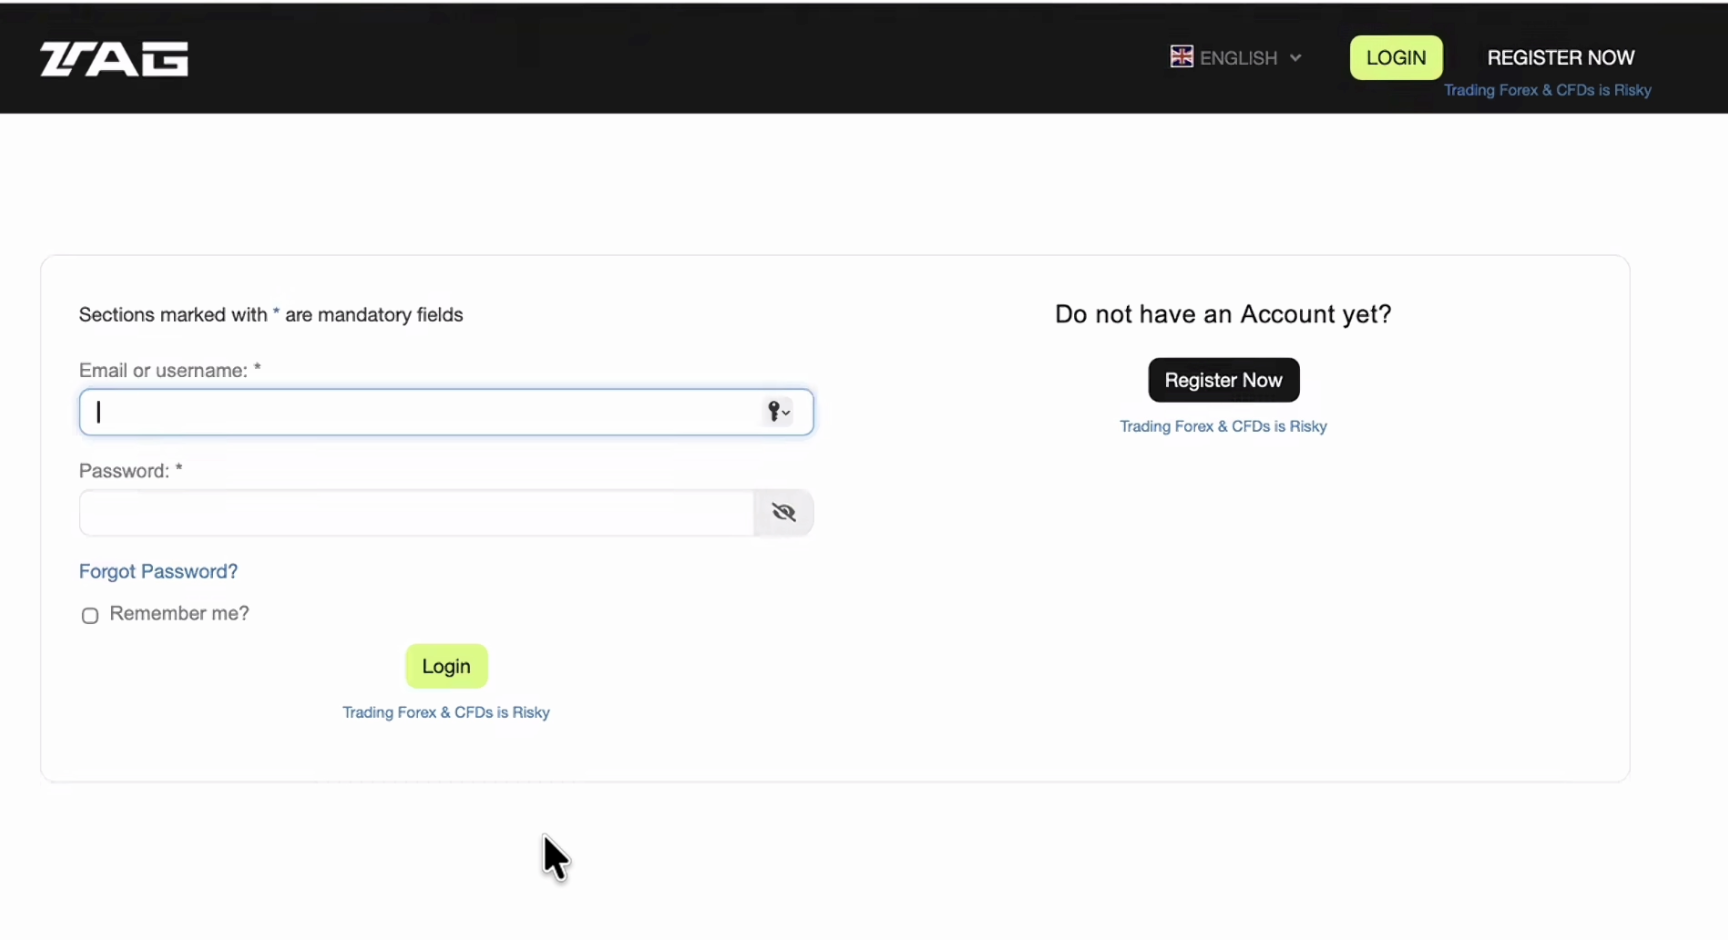
Task: Open the password manager key icon
Action: tap(778, 411)
